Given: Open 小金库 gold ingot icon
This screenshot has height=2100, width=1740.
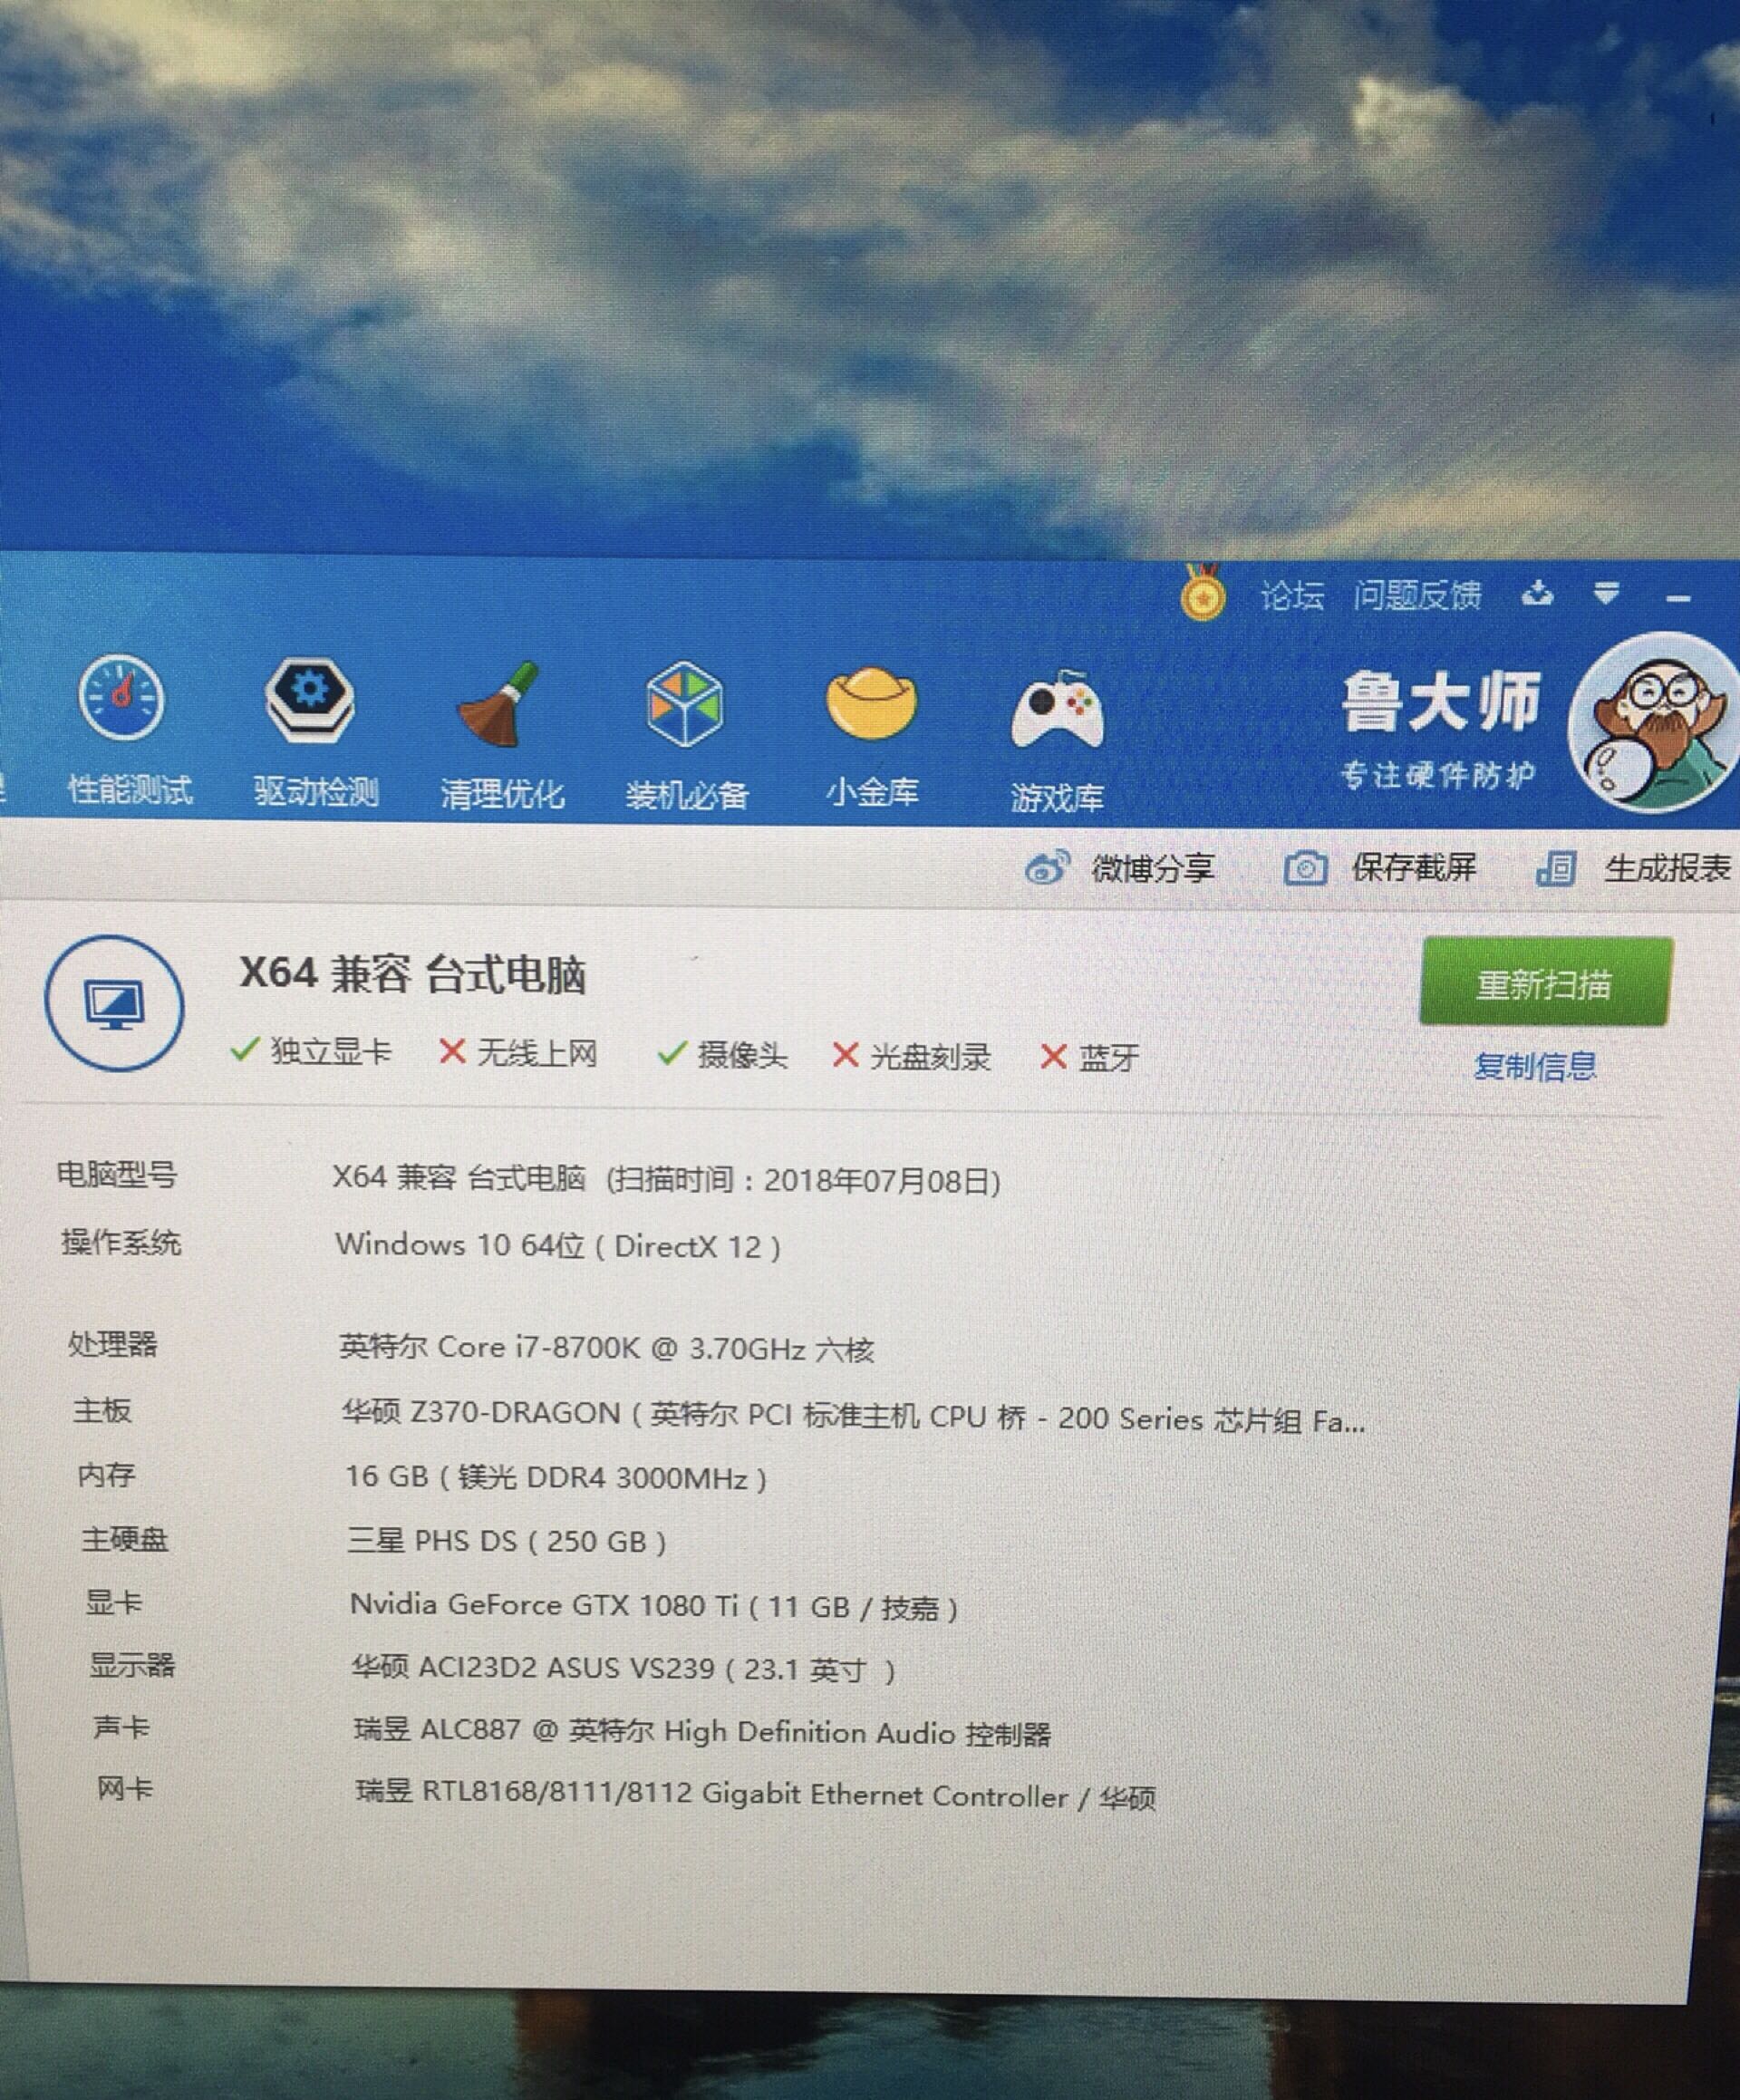Looking at the screenshot, I should pyautogui.click(x=871, y=706).
